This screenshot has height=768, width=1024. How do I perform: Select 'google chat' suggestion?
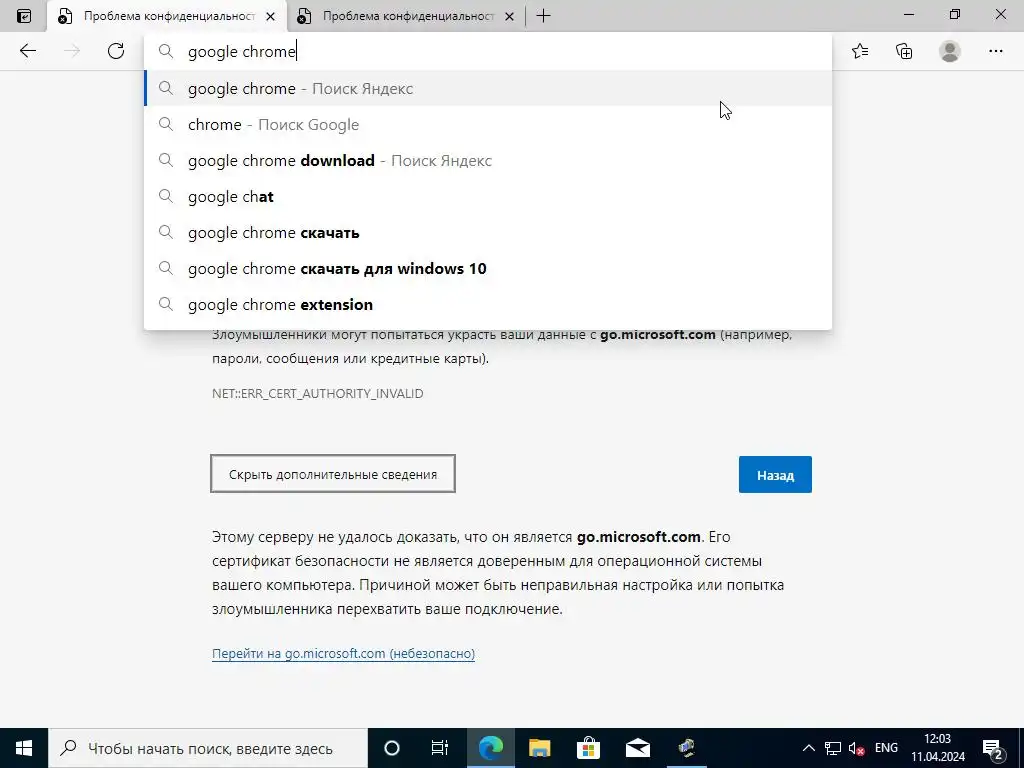[488, 197]
